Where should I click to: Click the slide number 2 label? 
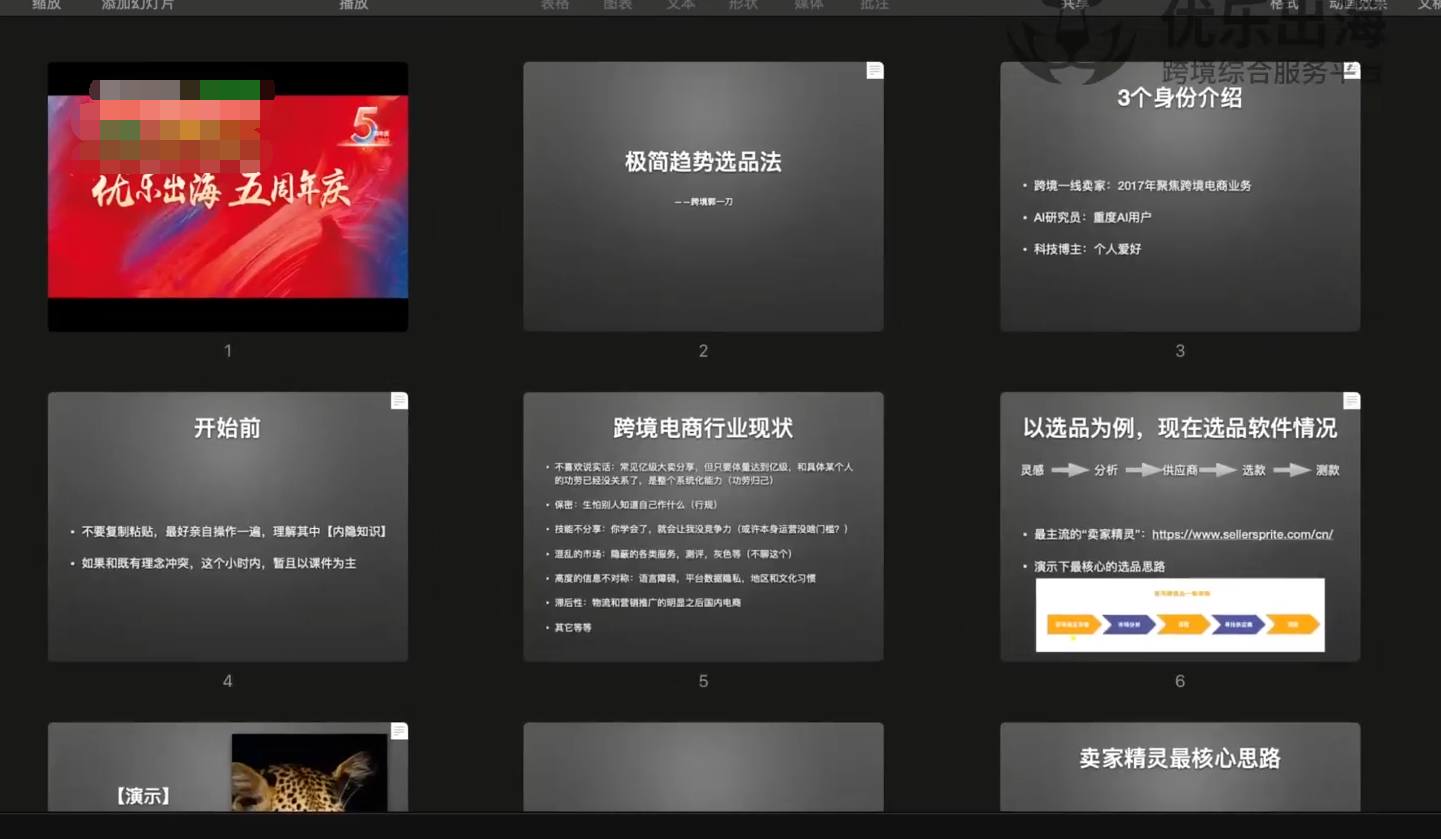tap(703, 351)
